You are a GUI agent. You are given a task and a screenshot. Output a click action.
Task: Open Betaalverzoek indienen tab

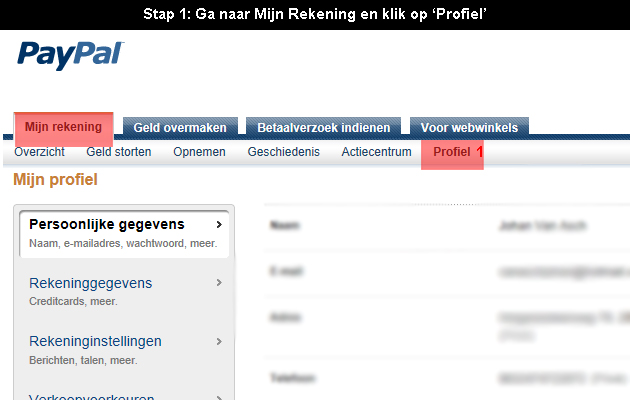pos(323,128)
